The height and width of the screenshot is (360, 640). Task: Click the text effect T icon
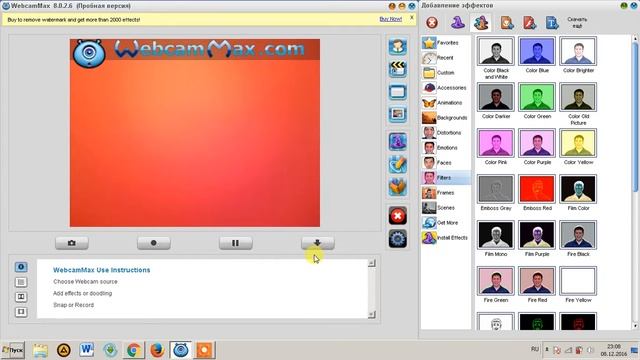click(x=551, y=22)
